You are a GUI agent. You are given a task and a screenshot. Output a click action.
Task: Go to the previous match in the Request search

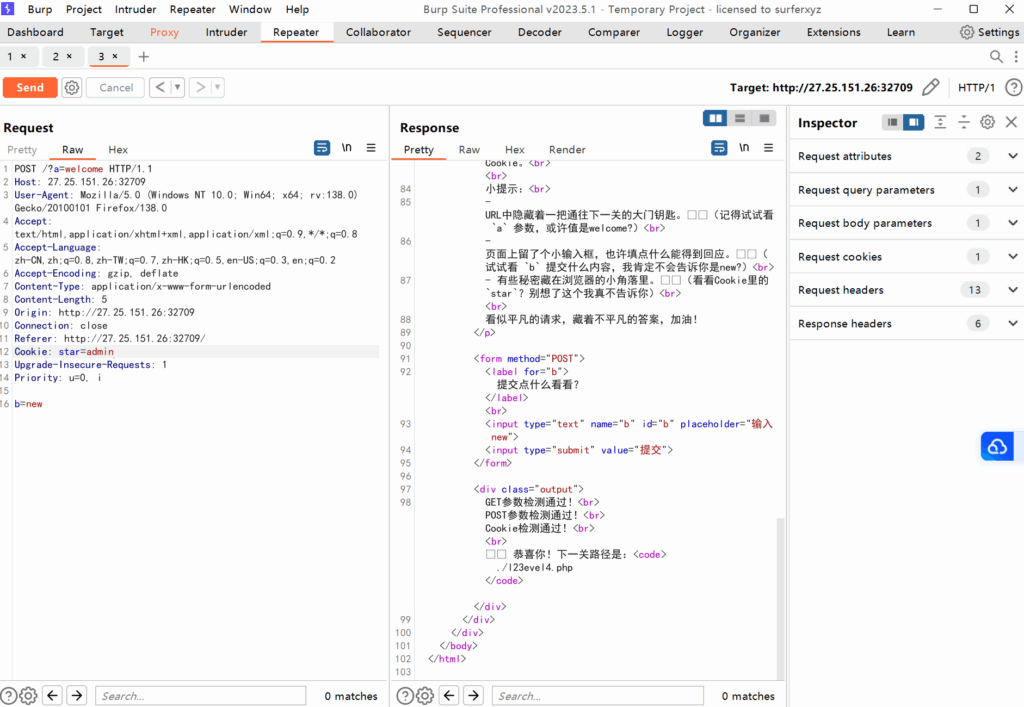[x=52, y=696]
